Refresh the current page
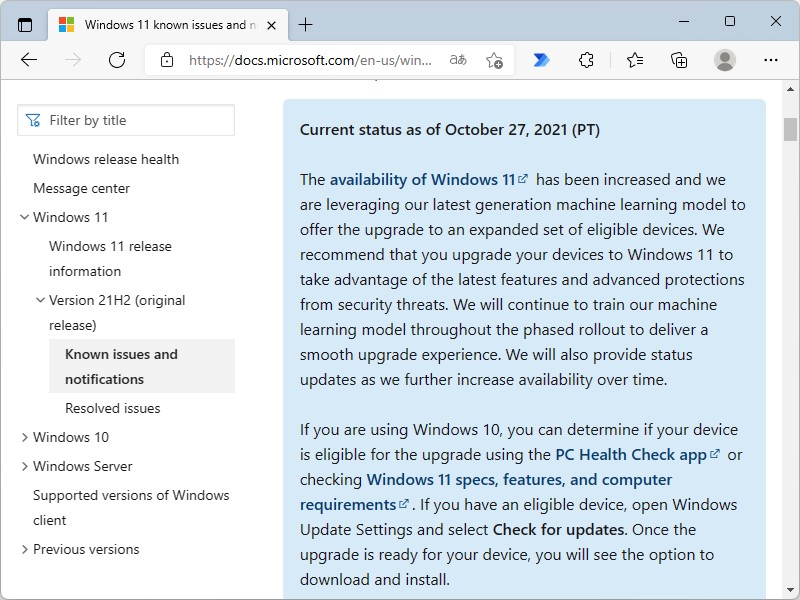Viewport: 800px width, 600px height. [x=117, y=60]
